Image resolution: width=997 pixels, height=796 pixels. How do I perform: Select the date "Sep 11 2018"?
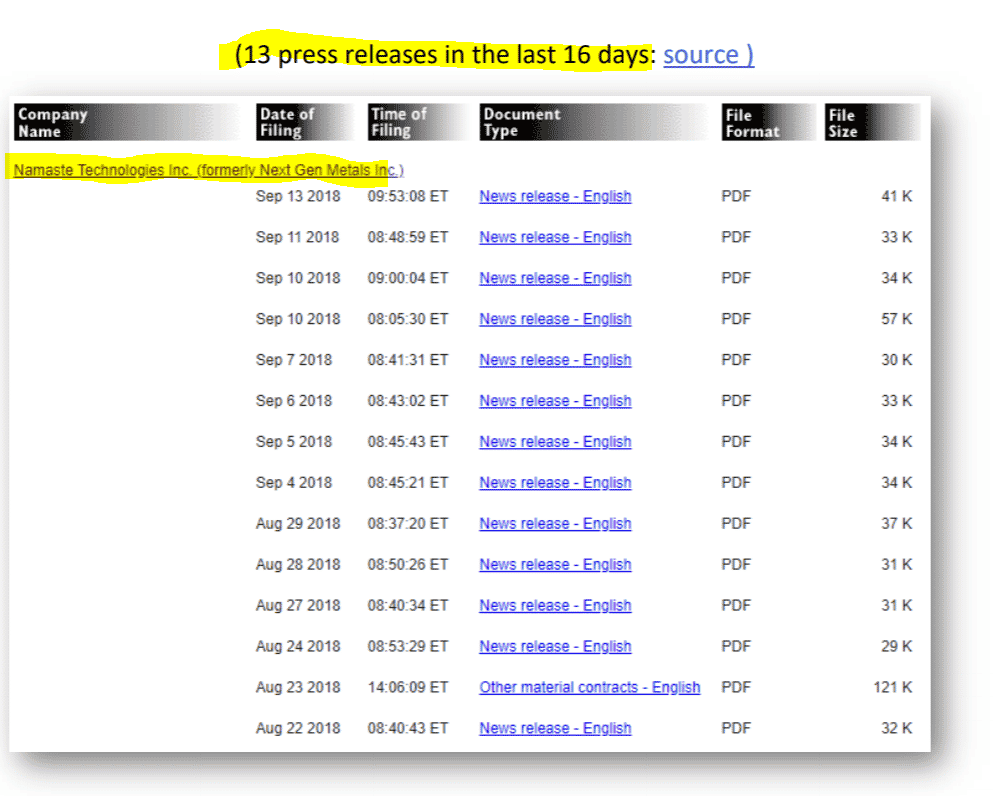(x=298, y=237)
